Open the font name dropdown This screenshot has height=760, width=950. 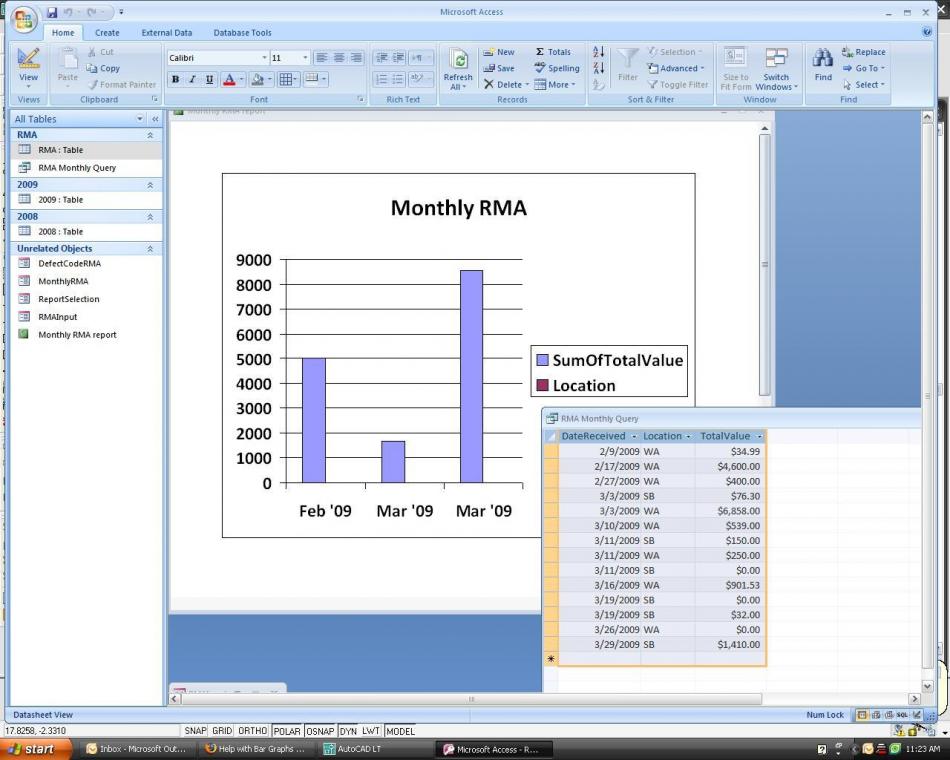[264, 58]
